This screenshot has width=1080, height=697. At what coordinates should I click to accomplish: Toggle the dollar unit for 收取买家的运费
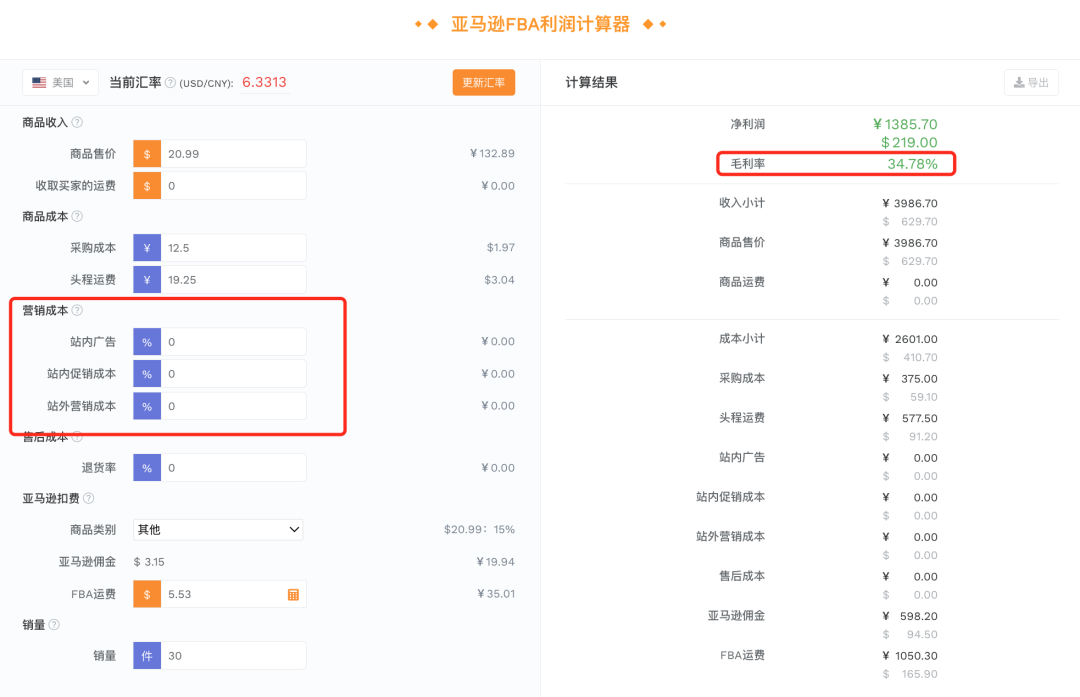click(x=147, y=186)
